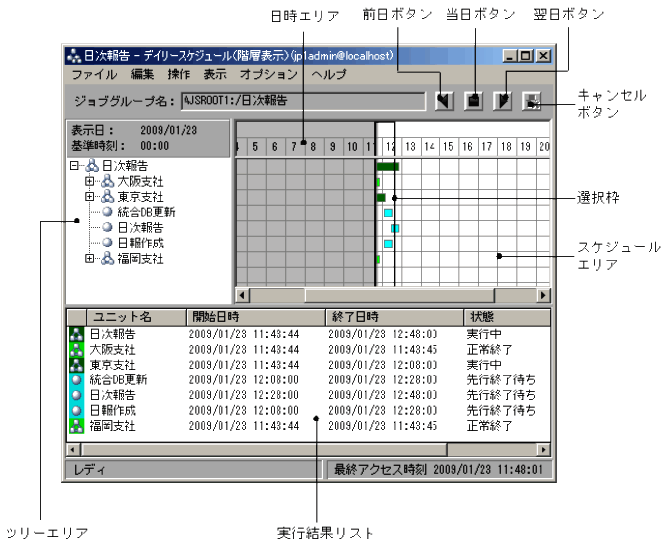Click the 統合DB更新 job icon in tree

point(108,212)
